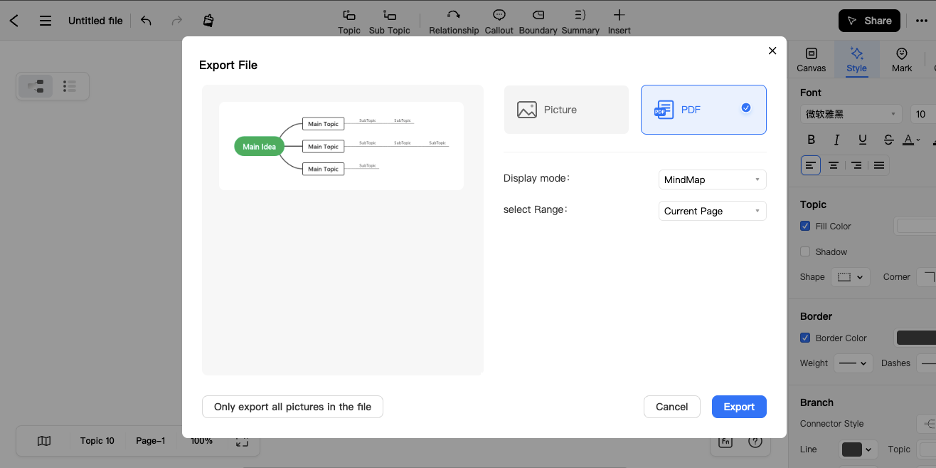Screen dimensions: 936x468
Task: Open the select Range dropdown
Action: pos(712,211)
